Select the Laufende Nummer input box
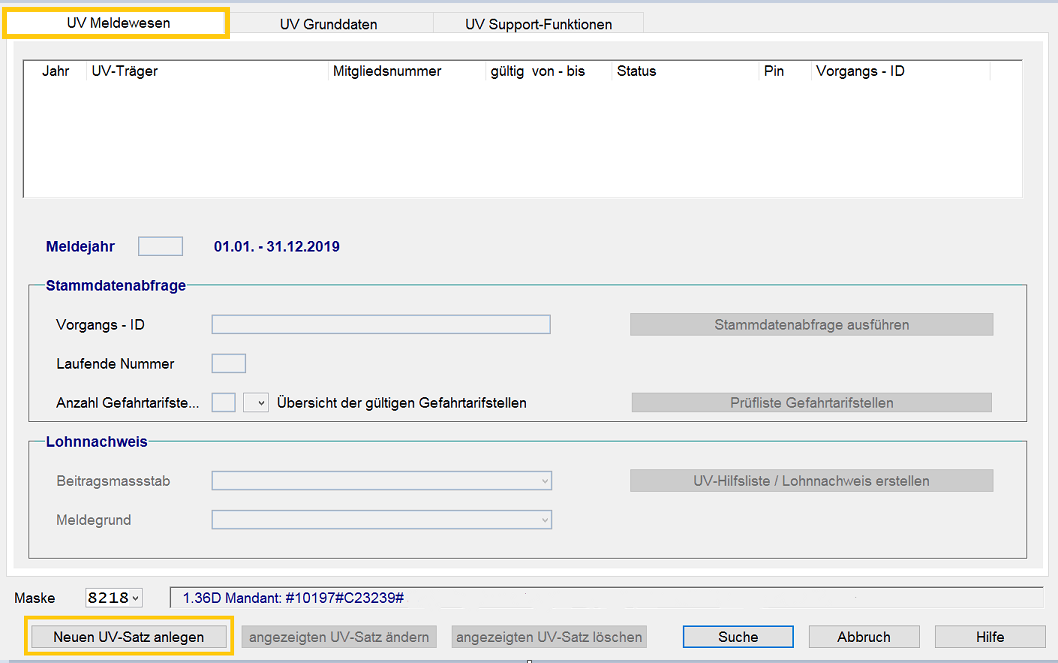This screenshot has height=663, width=1058. (229, 364)
